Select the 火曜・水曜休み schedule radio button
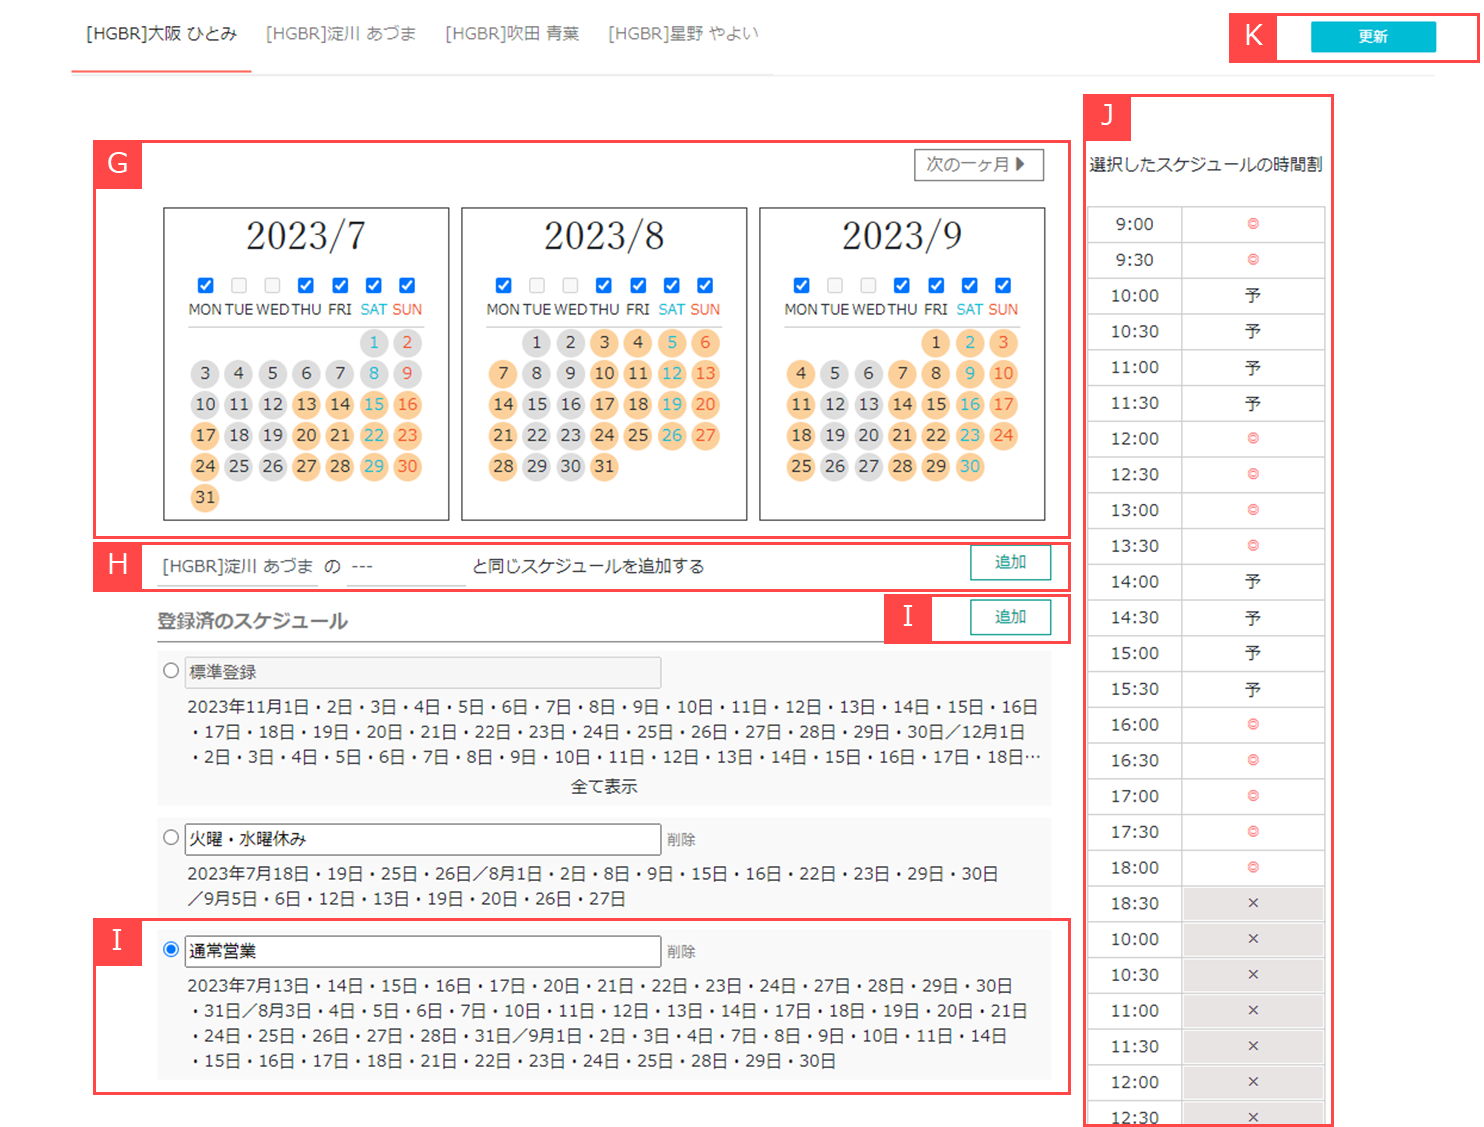The image size is (1484, 1127). click(x=171, y=837)
